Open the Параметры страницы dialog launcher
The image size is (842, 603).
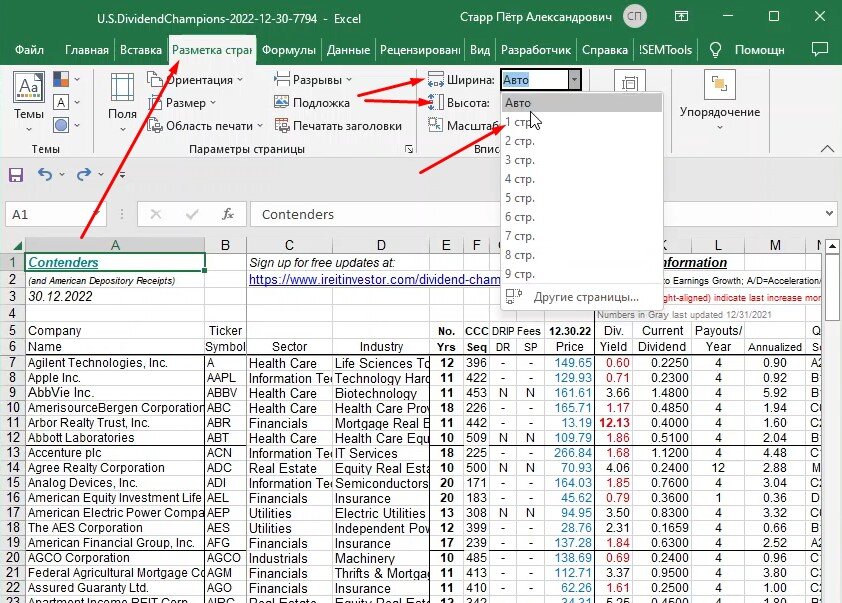pyautogui.click(x=409, y=149)
